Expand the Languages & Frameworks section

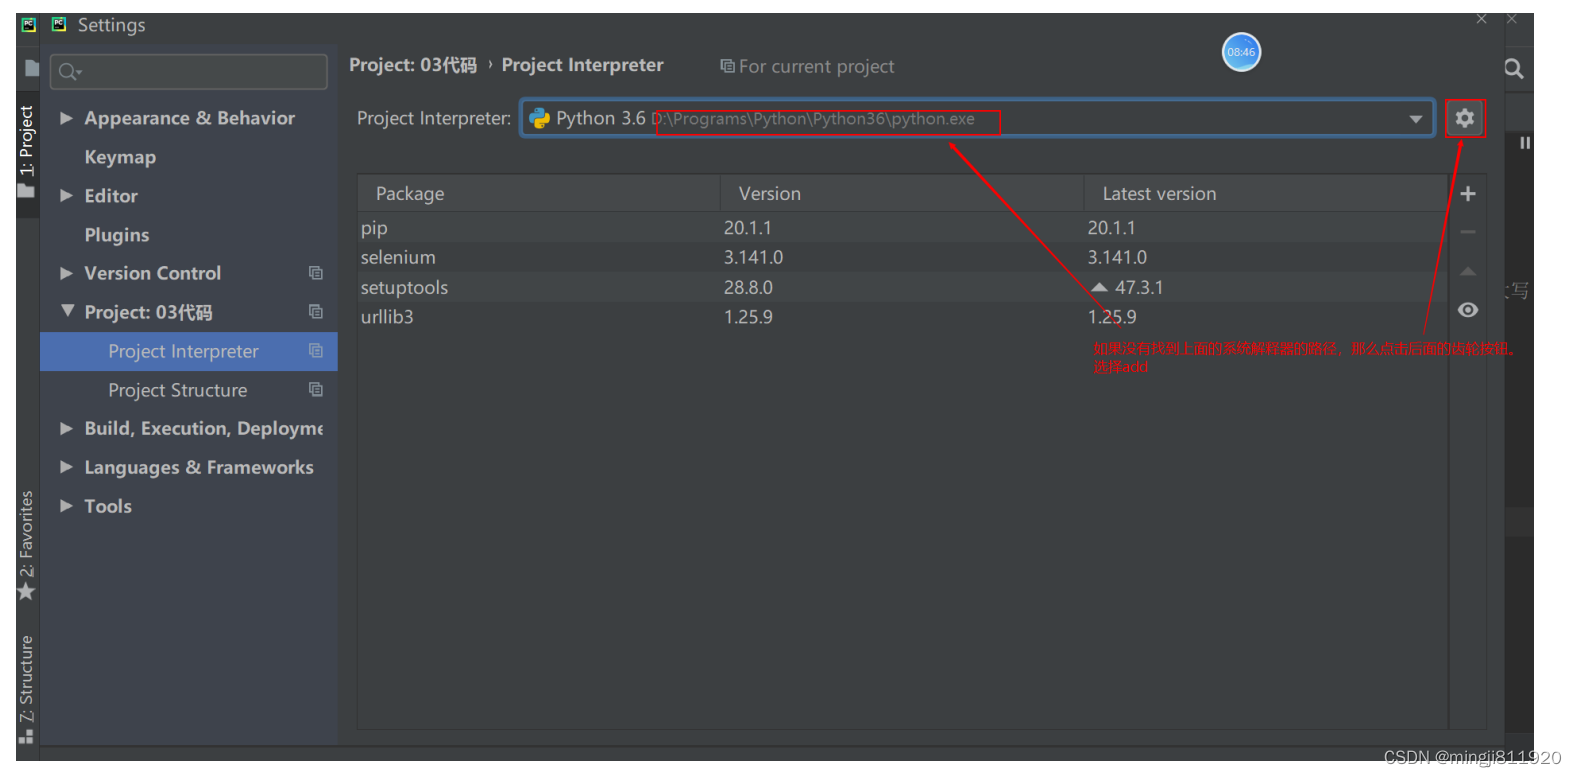click(x=66, y=467)
